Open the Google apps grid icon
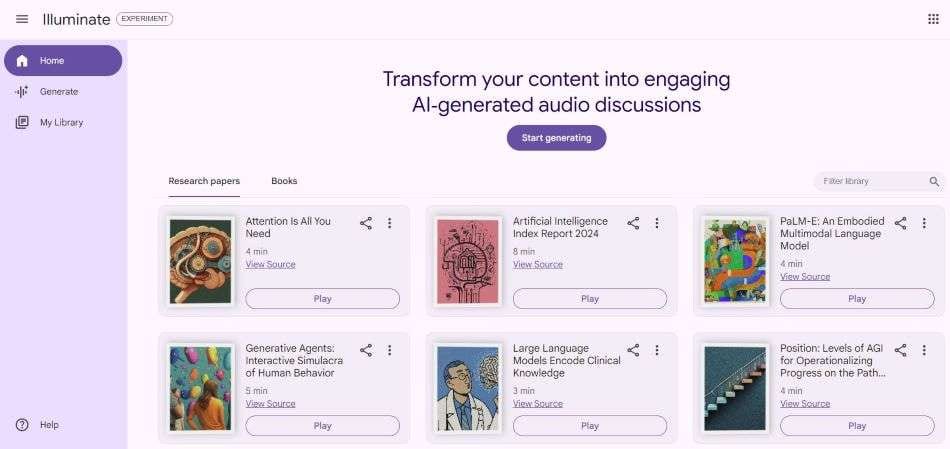The height and width of the screenshot is (449, 950). (933, 19)
